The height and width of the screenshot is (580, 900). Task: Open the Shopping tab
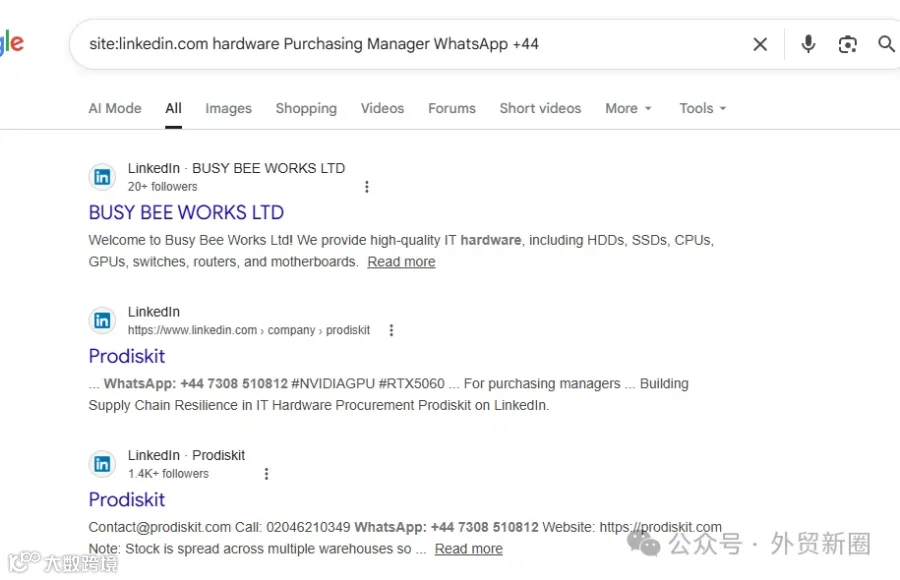306,108
